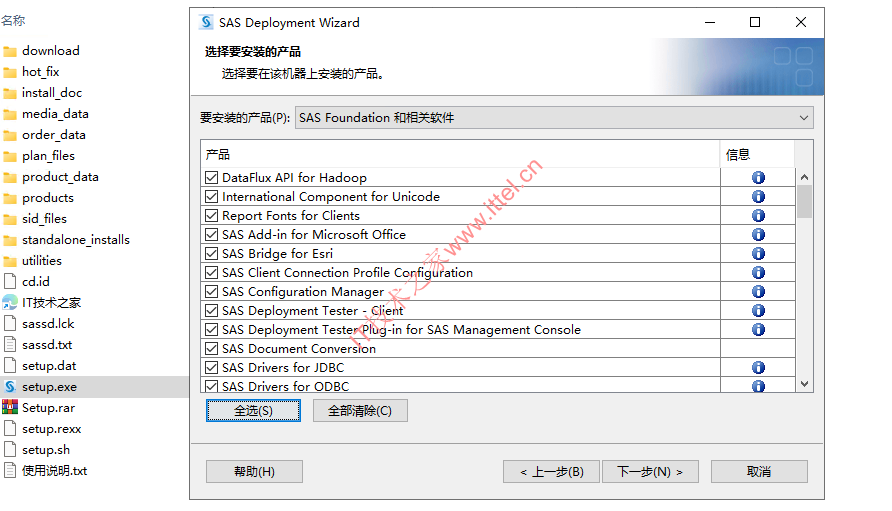The width and height of the screenshot is (892, 511).
Task: Toggle SAS Drivers for ODBC checkbox
Action: pyautogui.click(x=212, y=386)
